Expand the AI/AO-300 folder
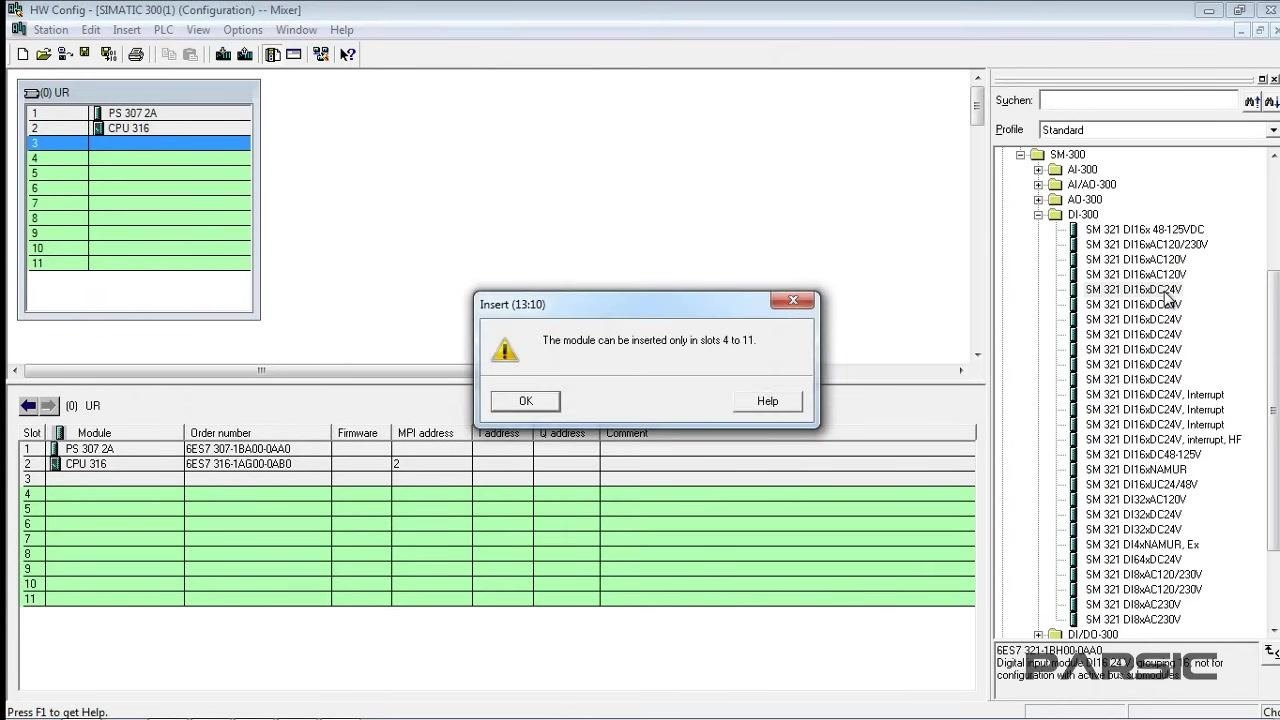The height and width of the screenshot is (720, 1280). click(x=1038, y=185)
